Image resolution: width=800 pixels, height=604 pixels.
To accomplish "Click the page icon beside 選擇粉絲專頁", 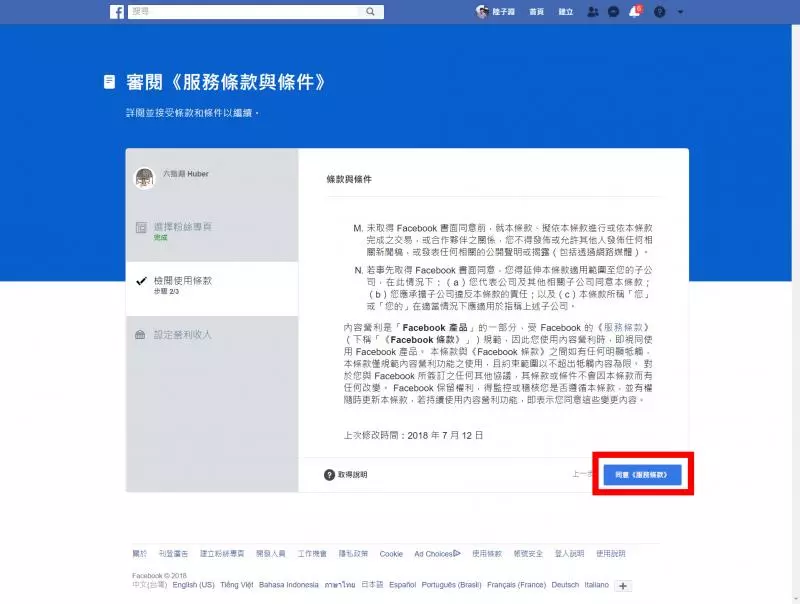I will (x=141, y=228).
